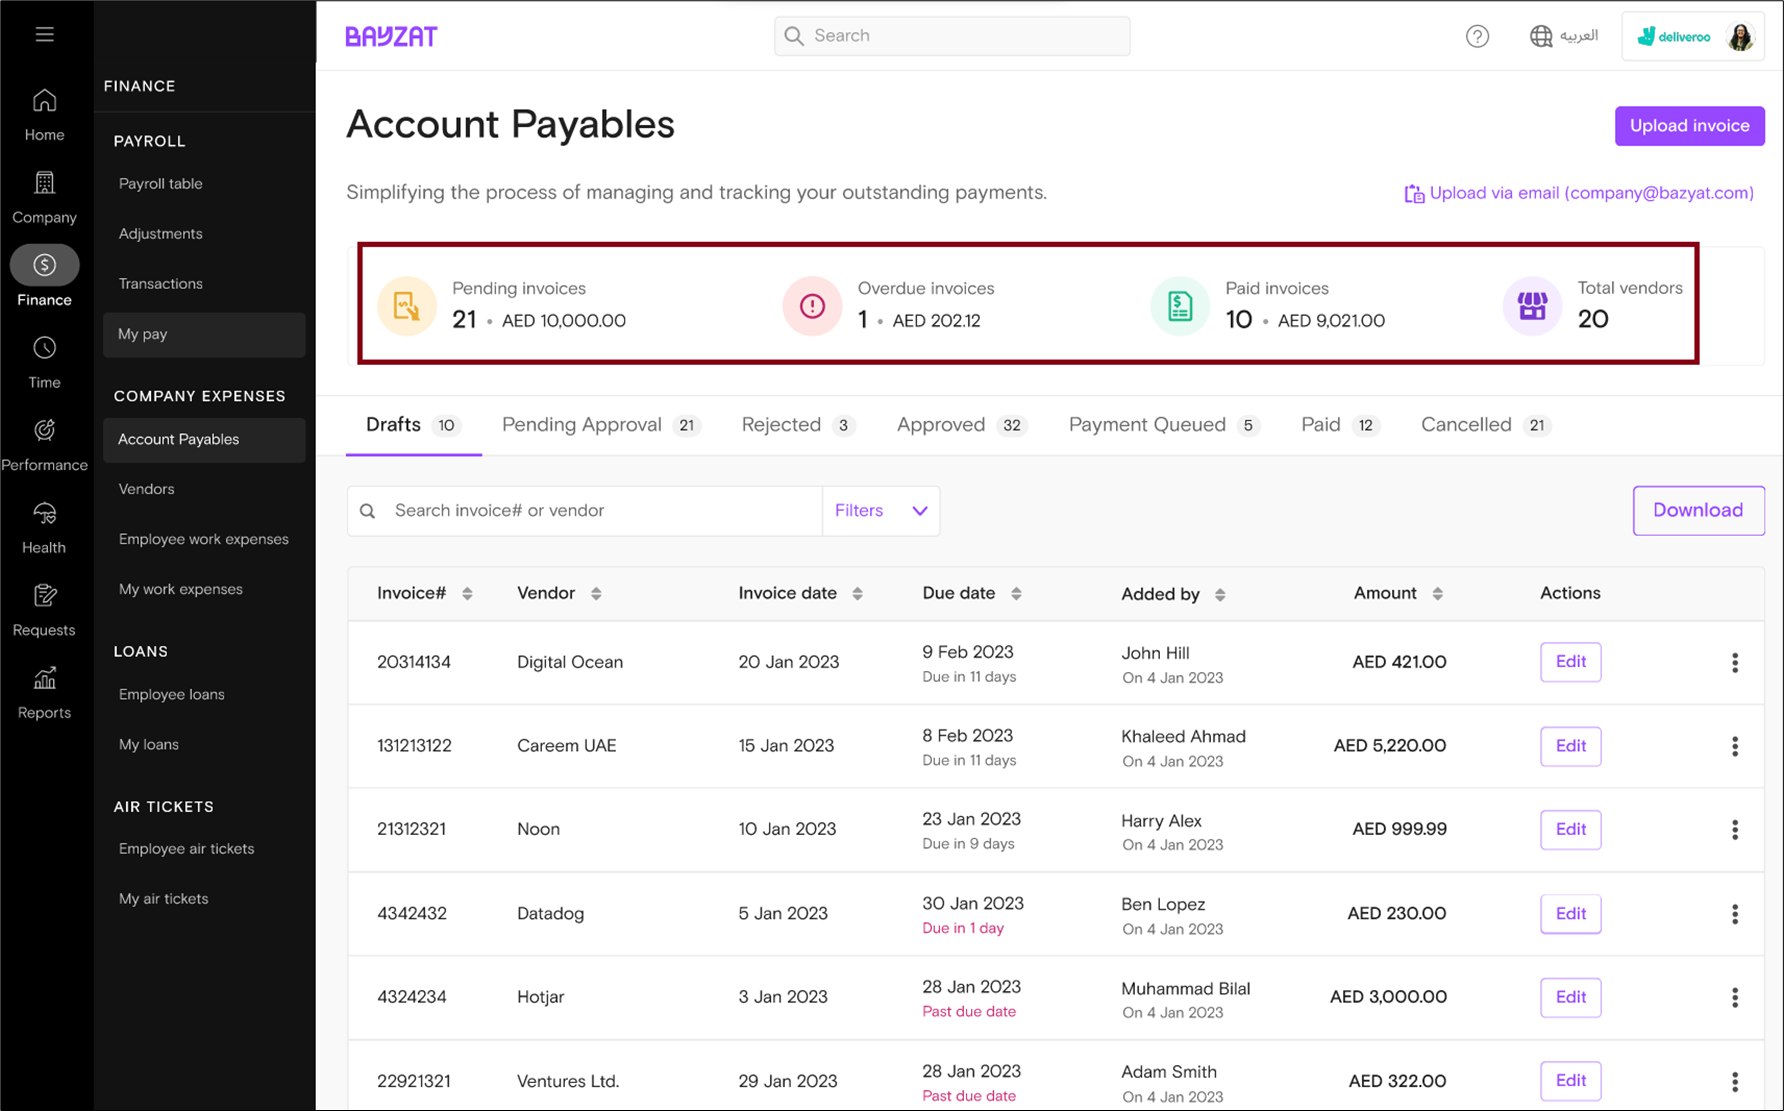Expand the Filters dropdown
Viewport: 1784px width, 1111px height.
click(880, 511)
